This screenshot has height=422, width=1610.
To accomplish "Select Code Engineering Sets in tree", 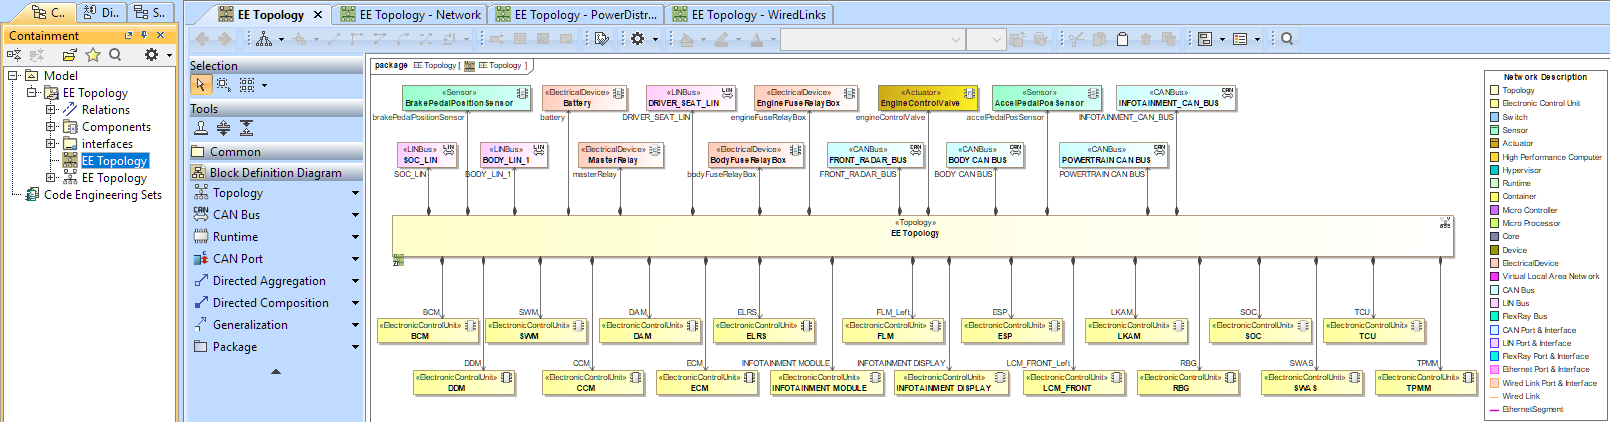I will [x=102, y=195].
